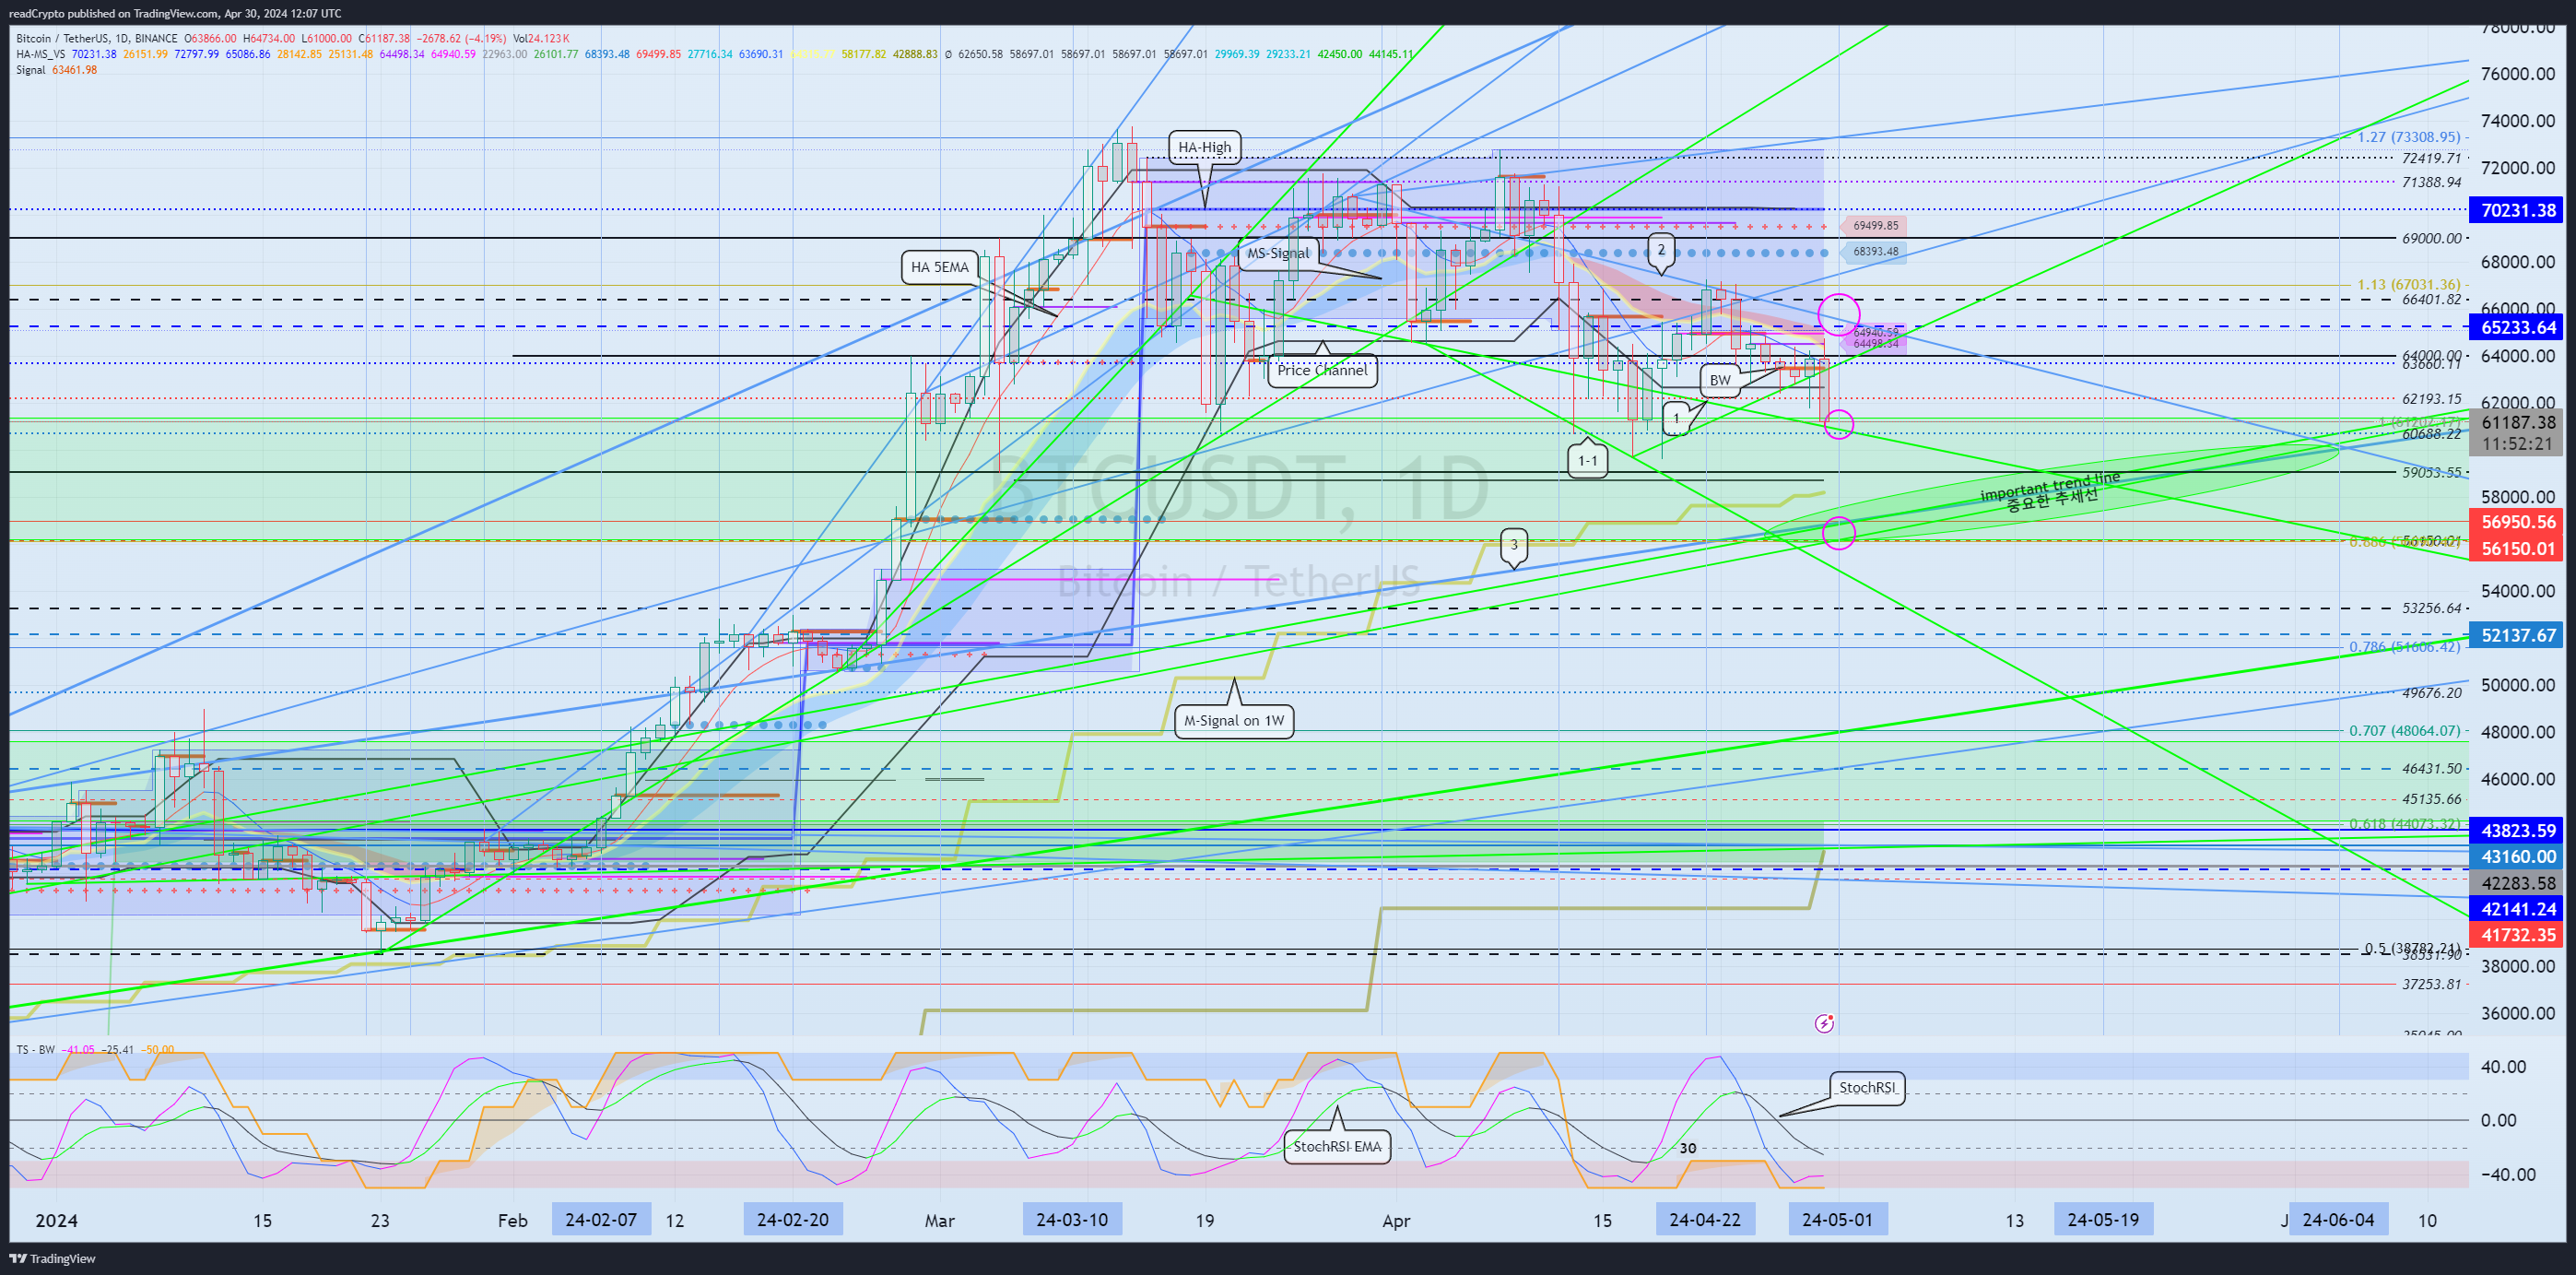Click the callout numbered 2
This screenshot has width=2576, height=1275.
(x=1661, y=250)
